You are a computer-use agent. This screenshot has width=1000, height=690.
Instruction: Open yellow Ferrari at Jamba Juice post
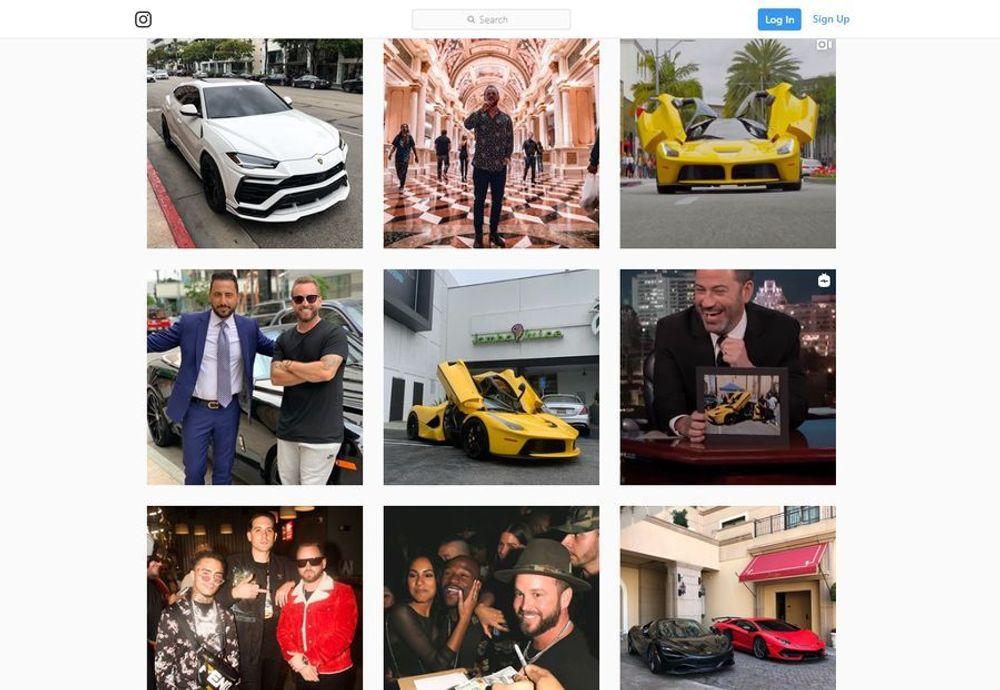pos(491,377)
